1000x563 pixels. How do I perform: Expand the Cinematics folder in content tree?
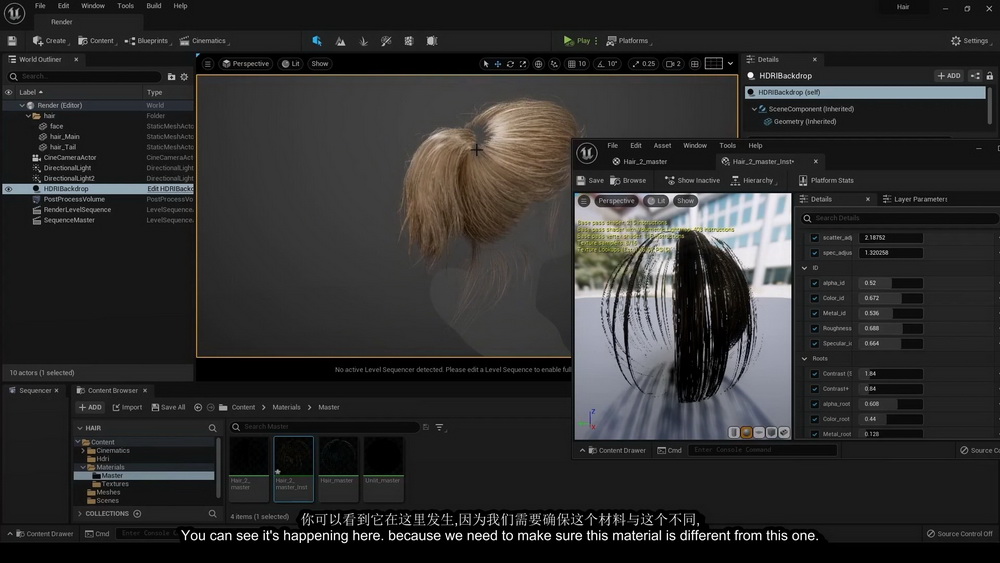point(83,451)
